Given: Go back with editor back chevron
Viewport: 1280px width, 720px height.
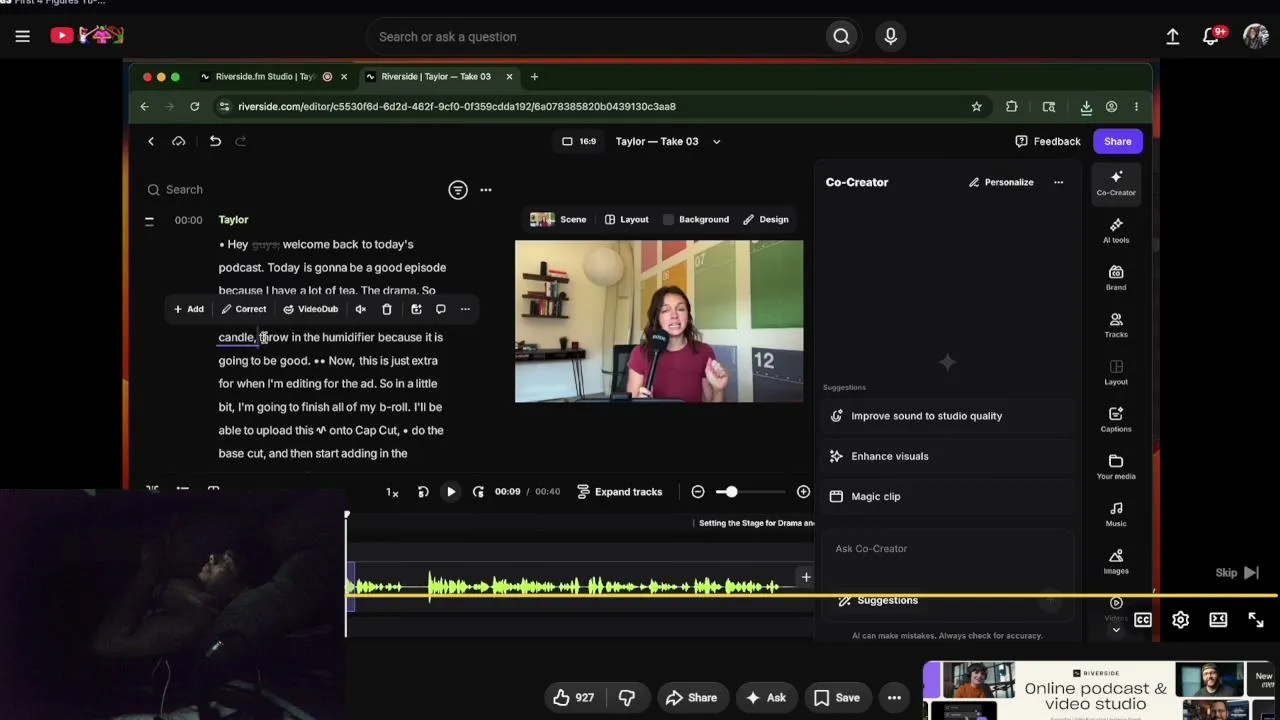Looking at the screenshot, I should tap(151, 141).
